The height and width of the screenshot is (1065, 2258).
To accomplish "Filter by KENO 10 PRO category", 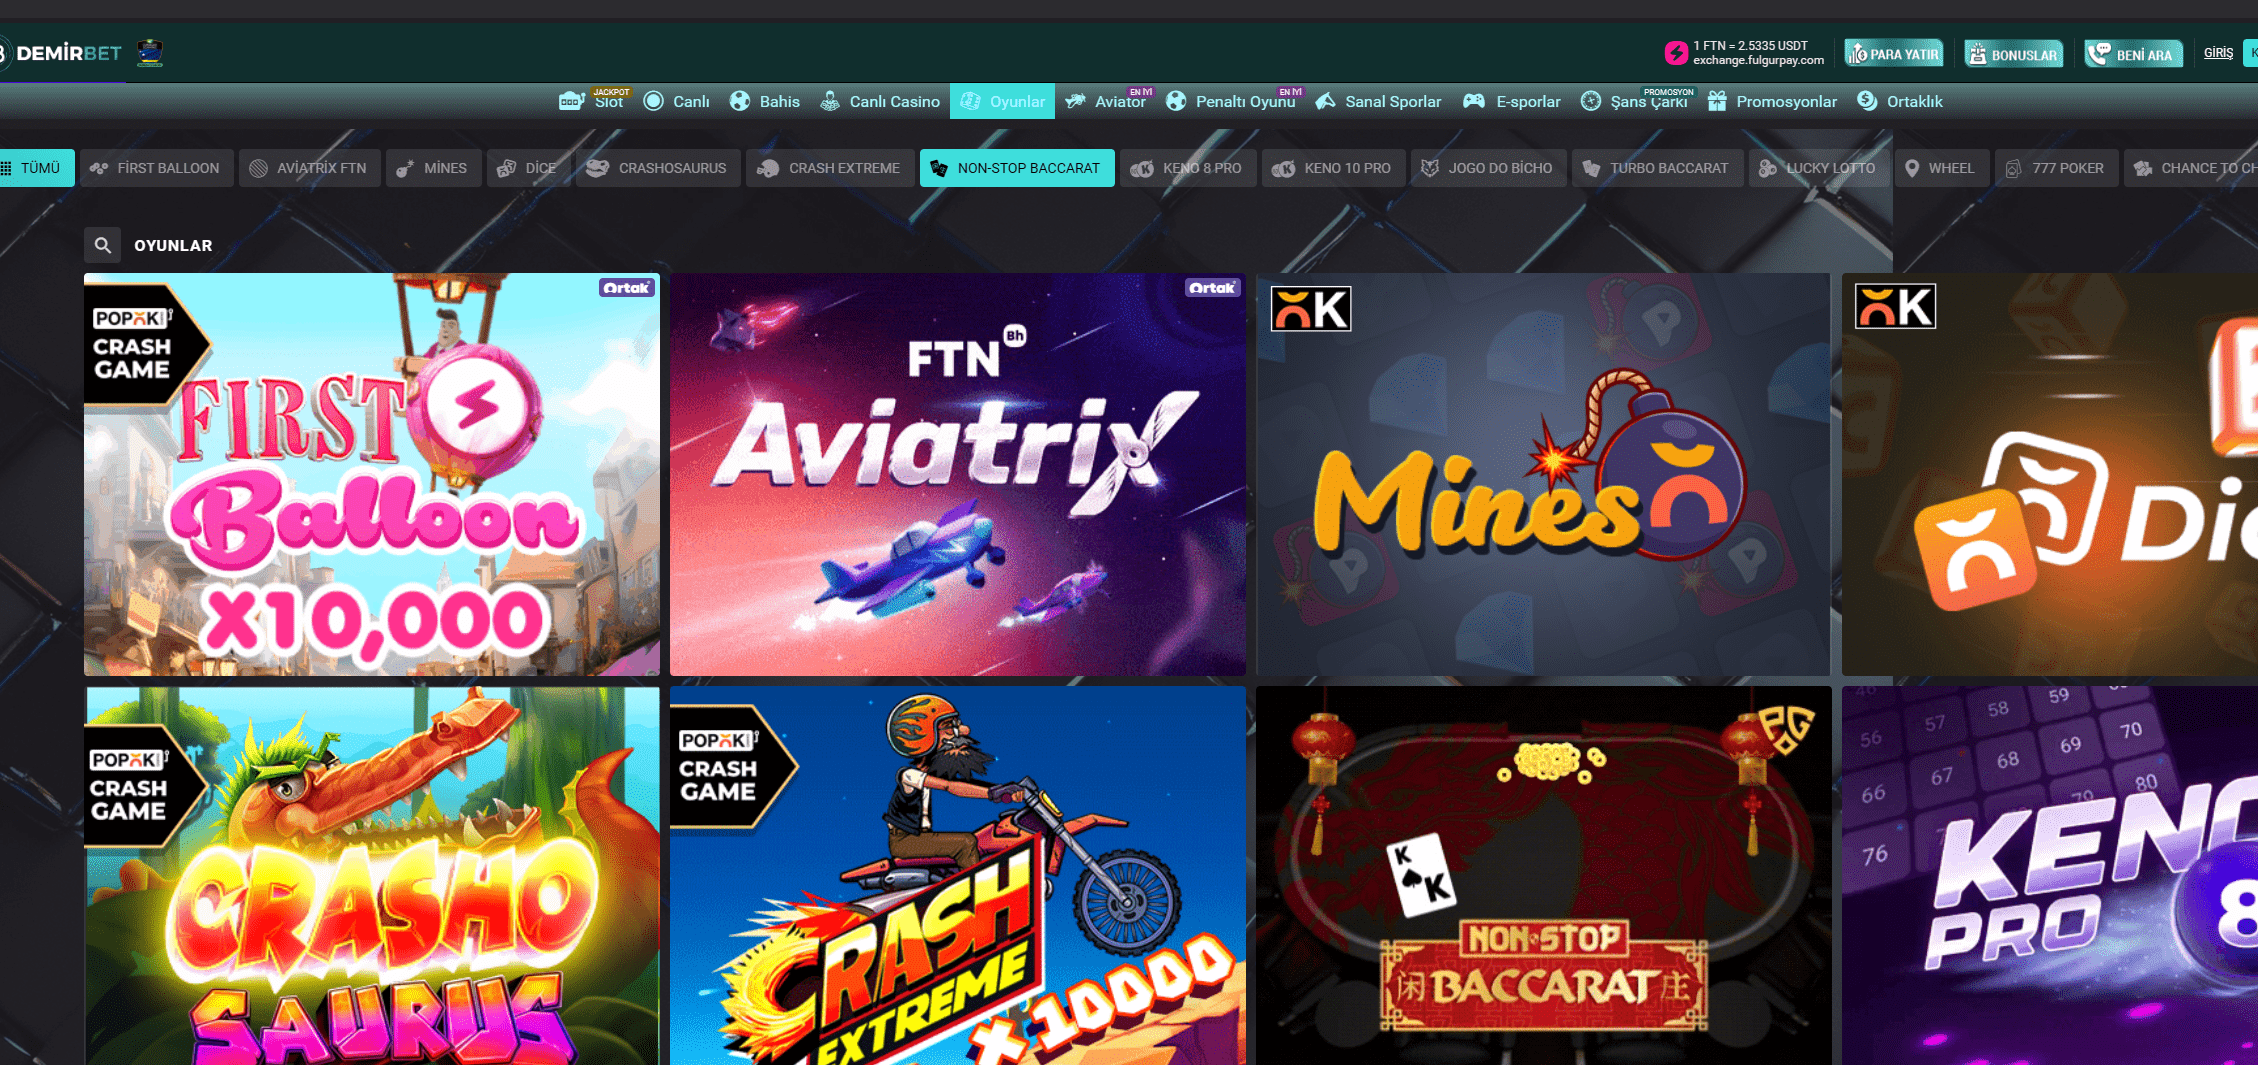I will pos(1334,168).
